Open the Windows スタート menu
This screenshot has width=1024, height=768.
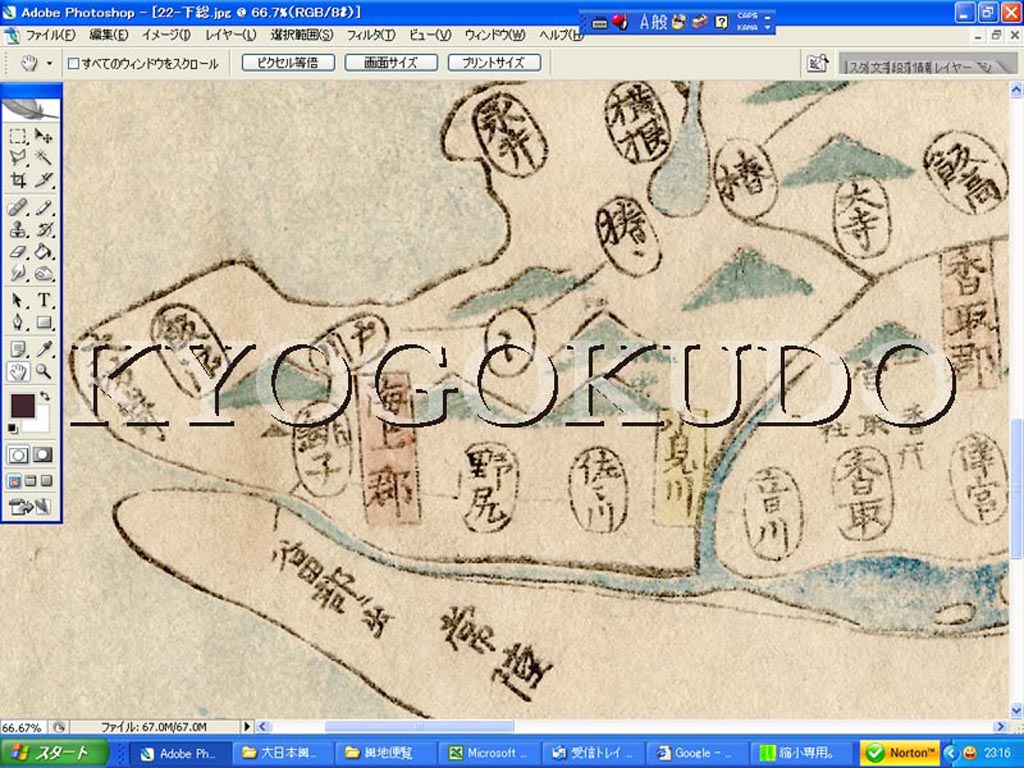pos(55,753)
